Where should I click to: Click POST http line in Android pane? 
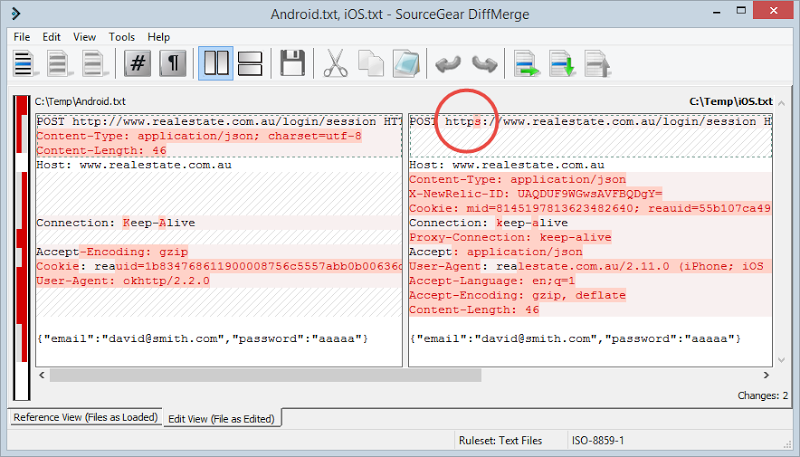[x=219, y=121]
